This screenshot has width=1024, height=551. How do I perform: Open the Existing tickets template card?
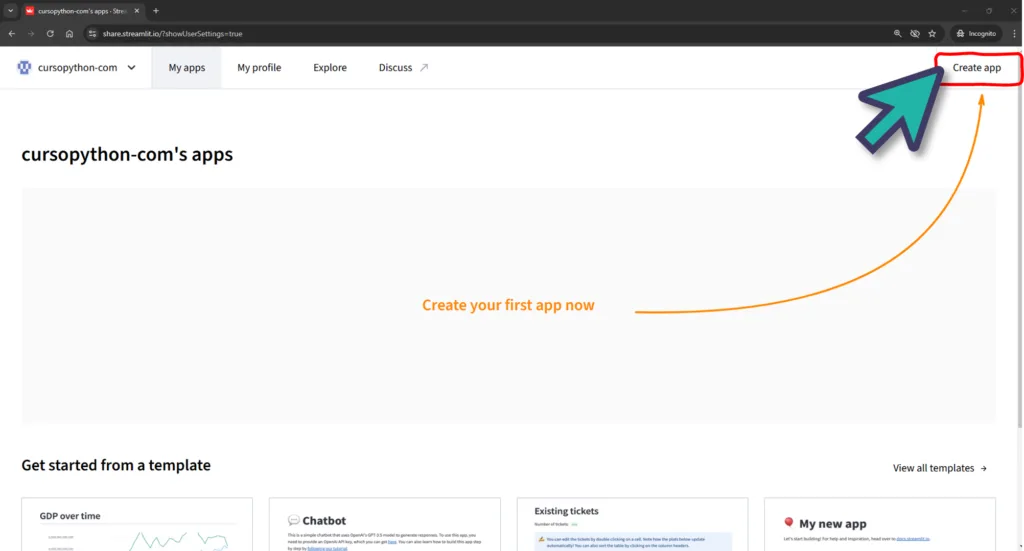point(632,524)
